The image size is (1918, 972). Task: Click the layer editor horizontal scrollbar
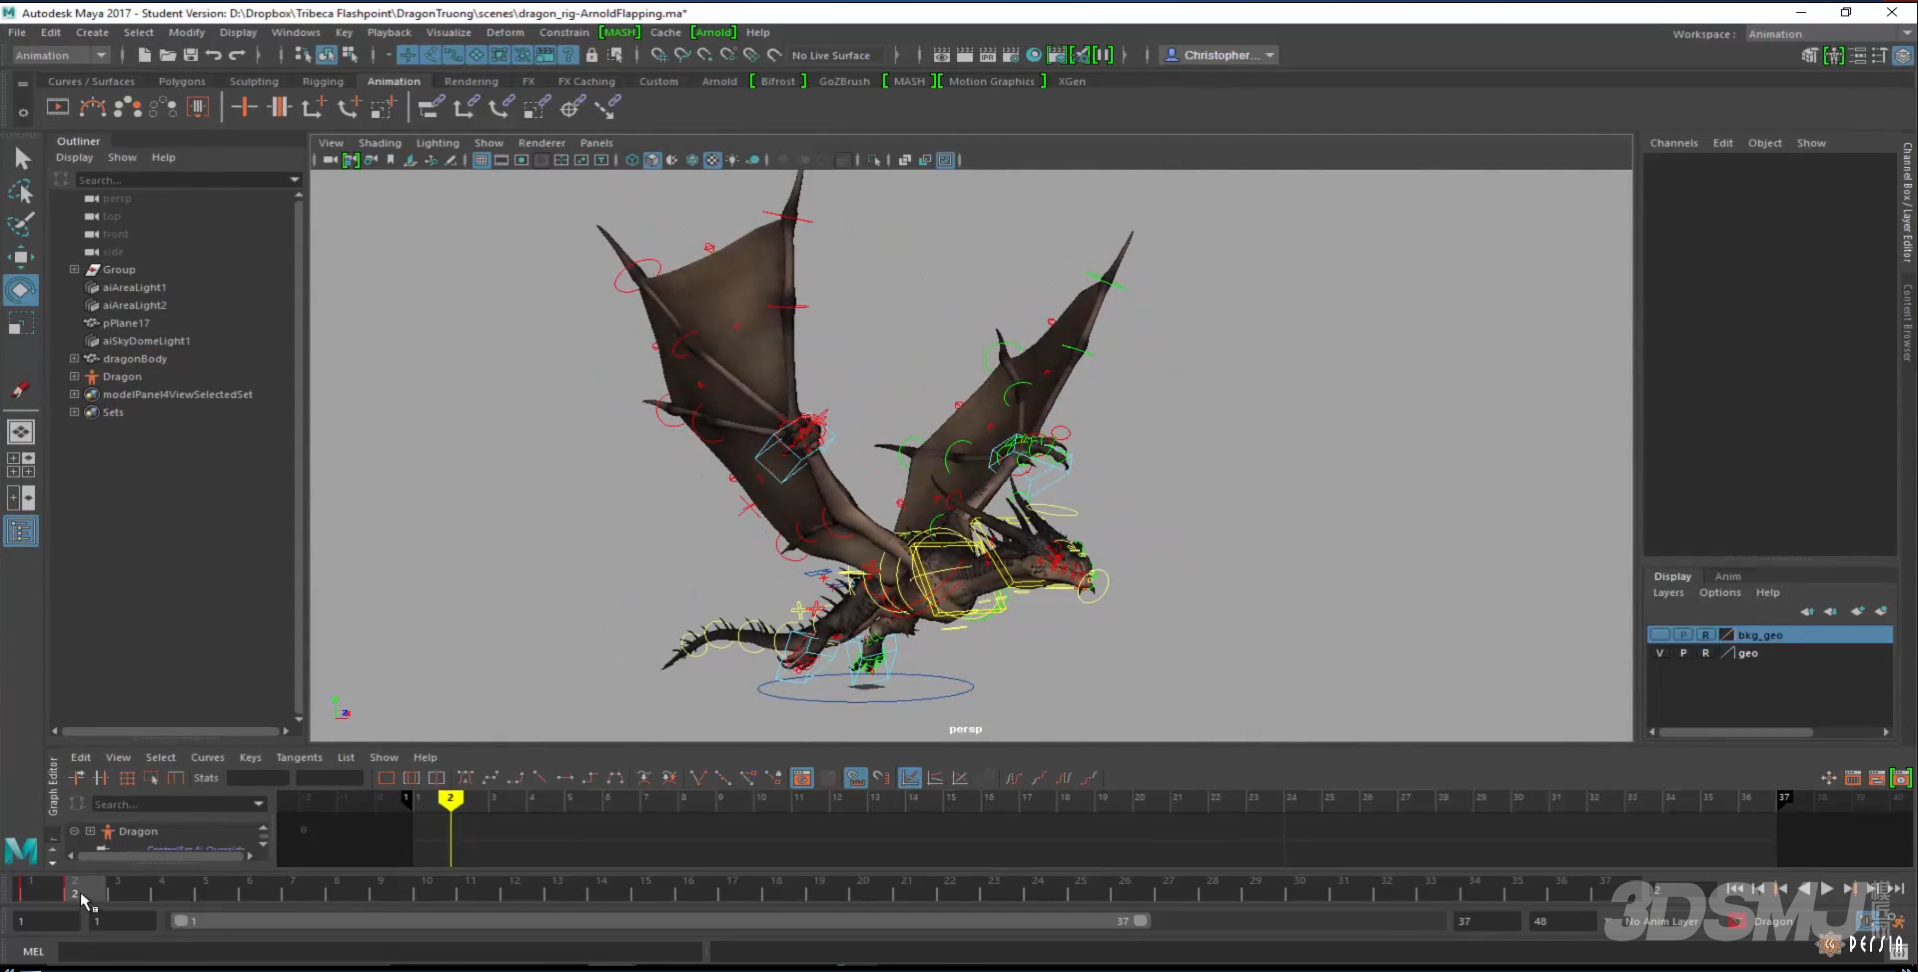tap(1738, 732)
